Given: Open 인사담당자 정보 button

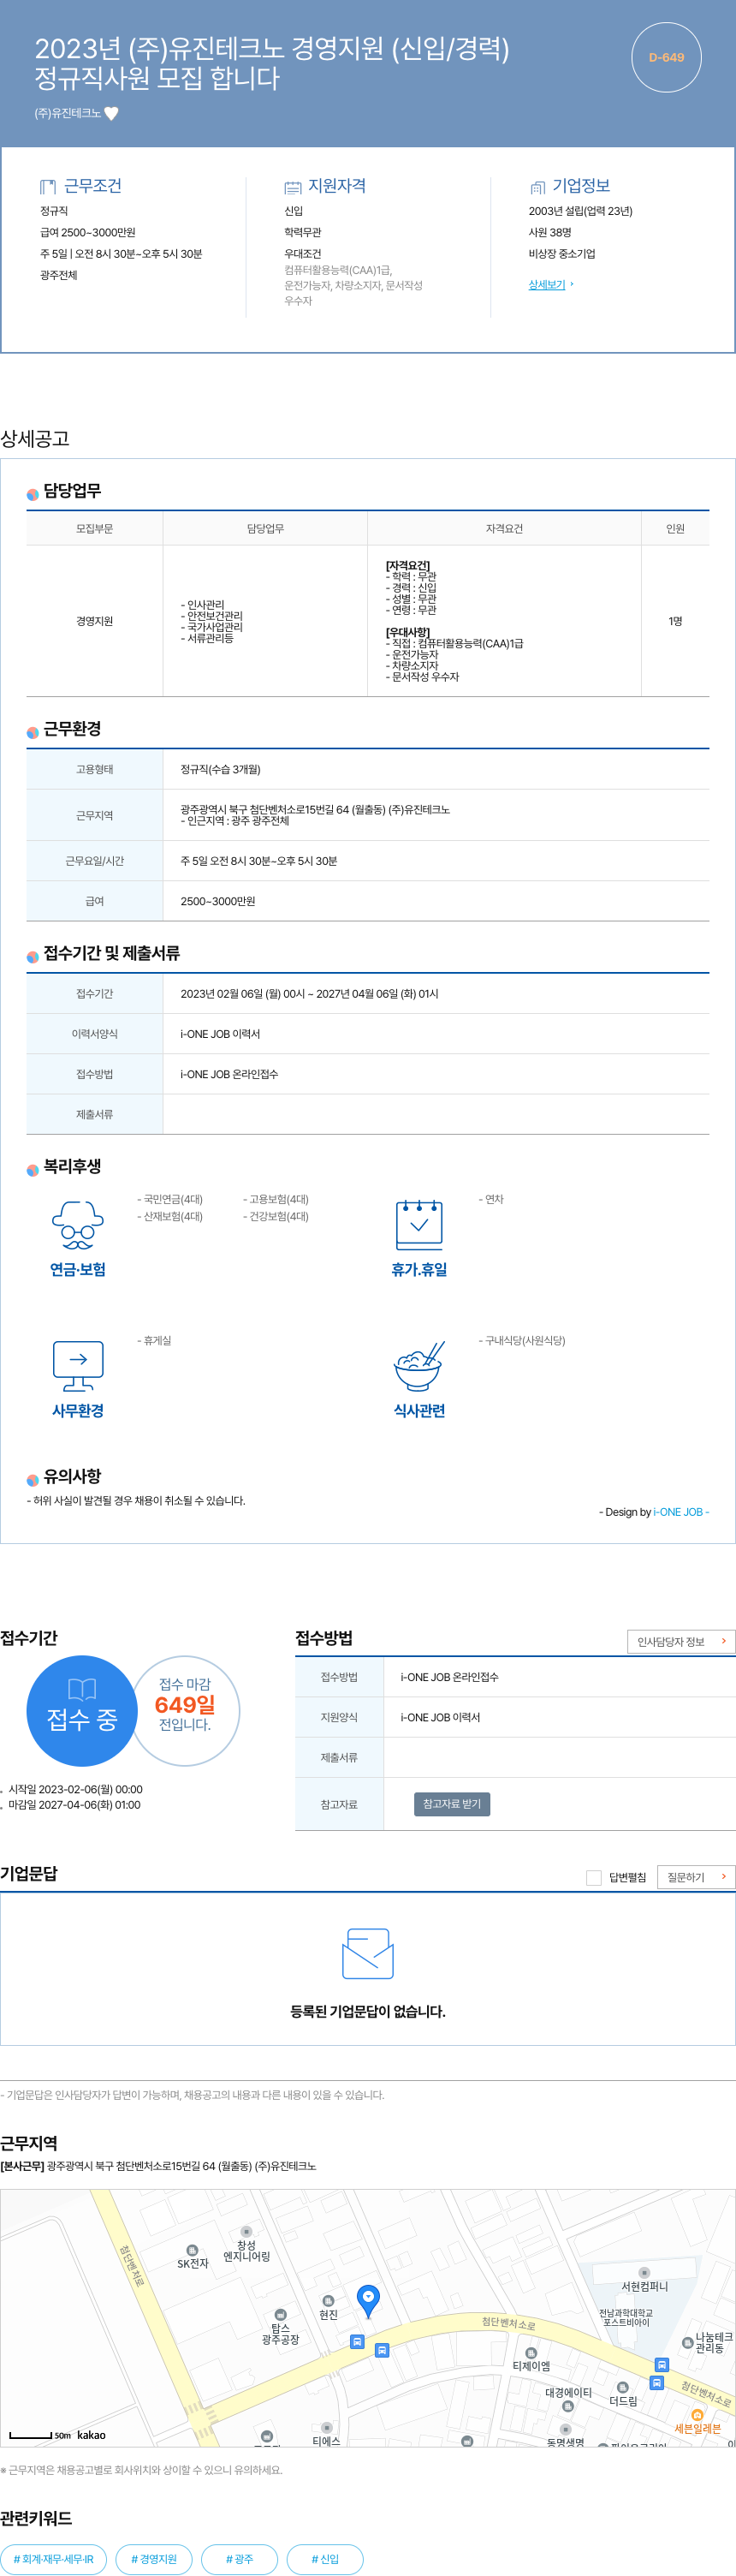Looking at the screenshot, I should 681,1642.
